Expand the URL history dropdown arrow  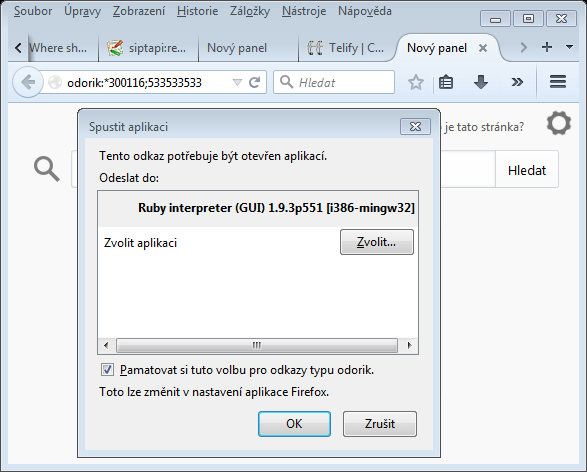tap(237, 82)
